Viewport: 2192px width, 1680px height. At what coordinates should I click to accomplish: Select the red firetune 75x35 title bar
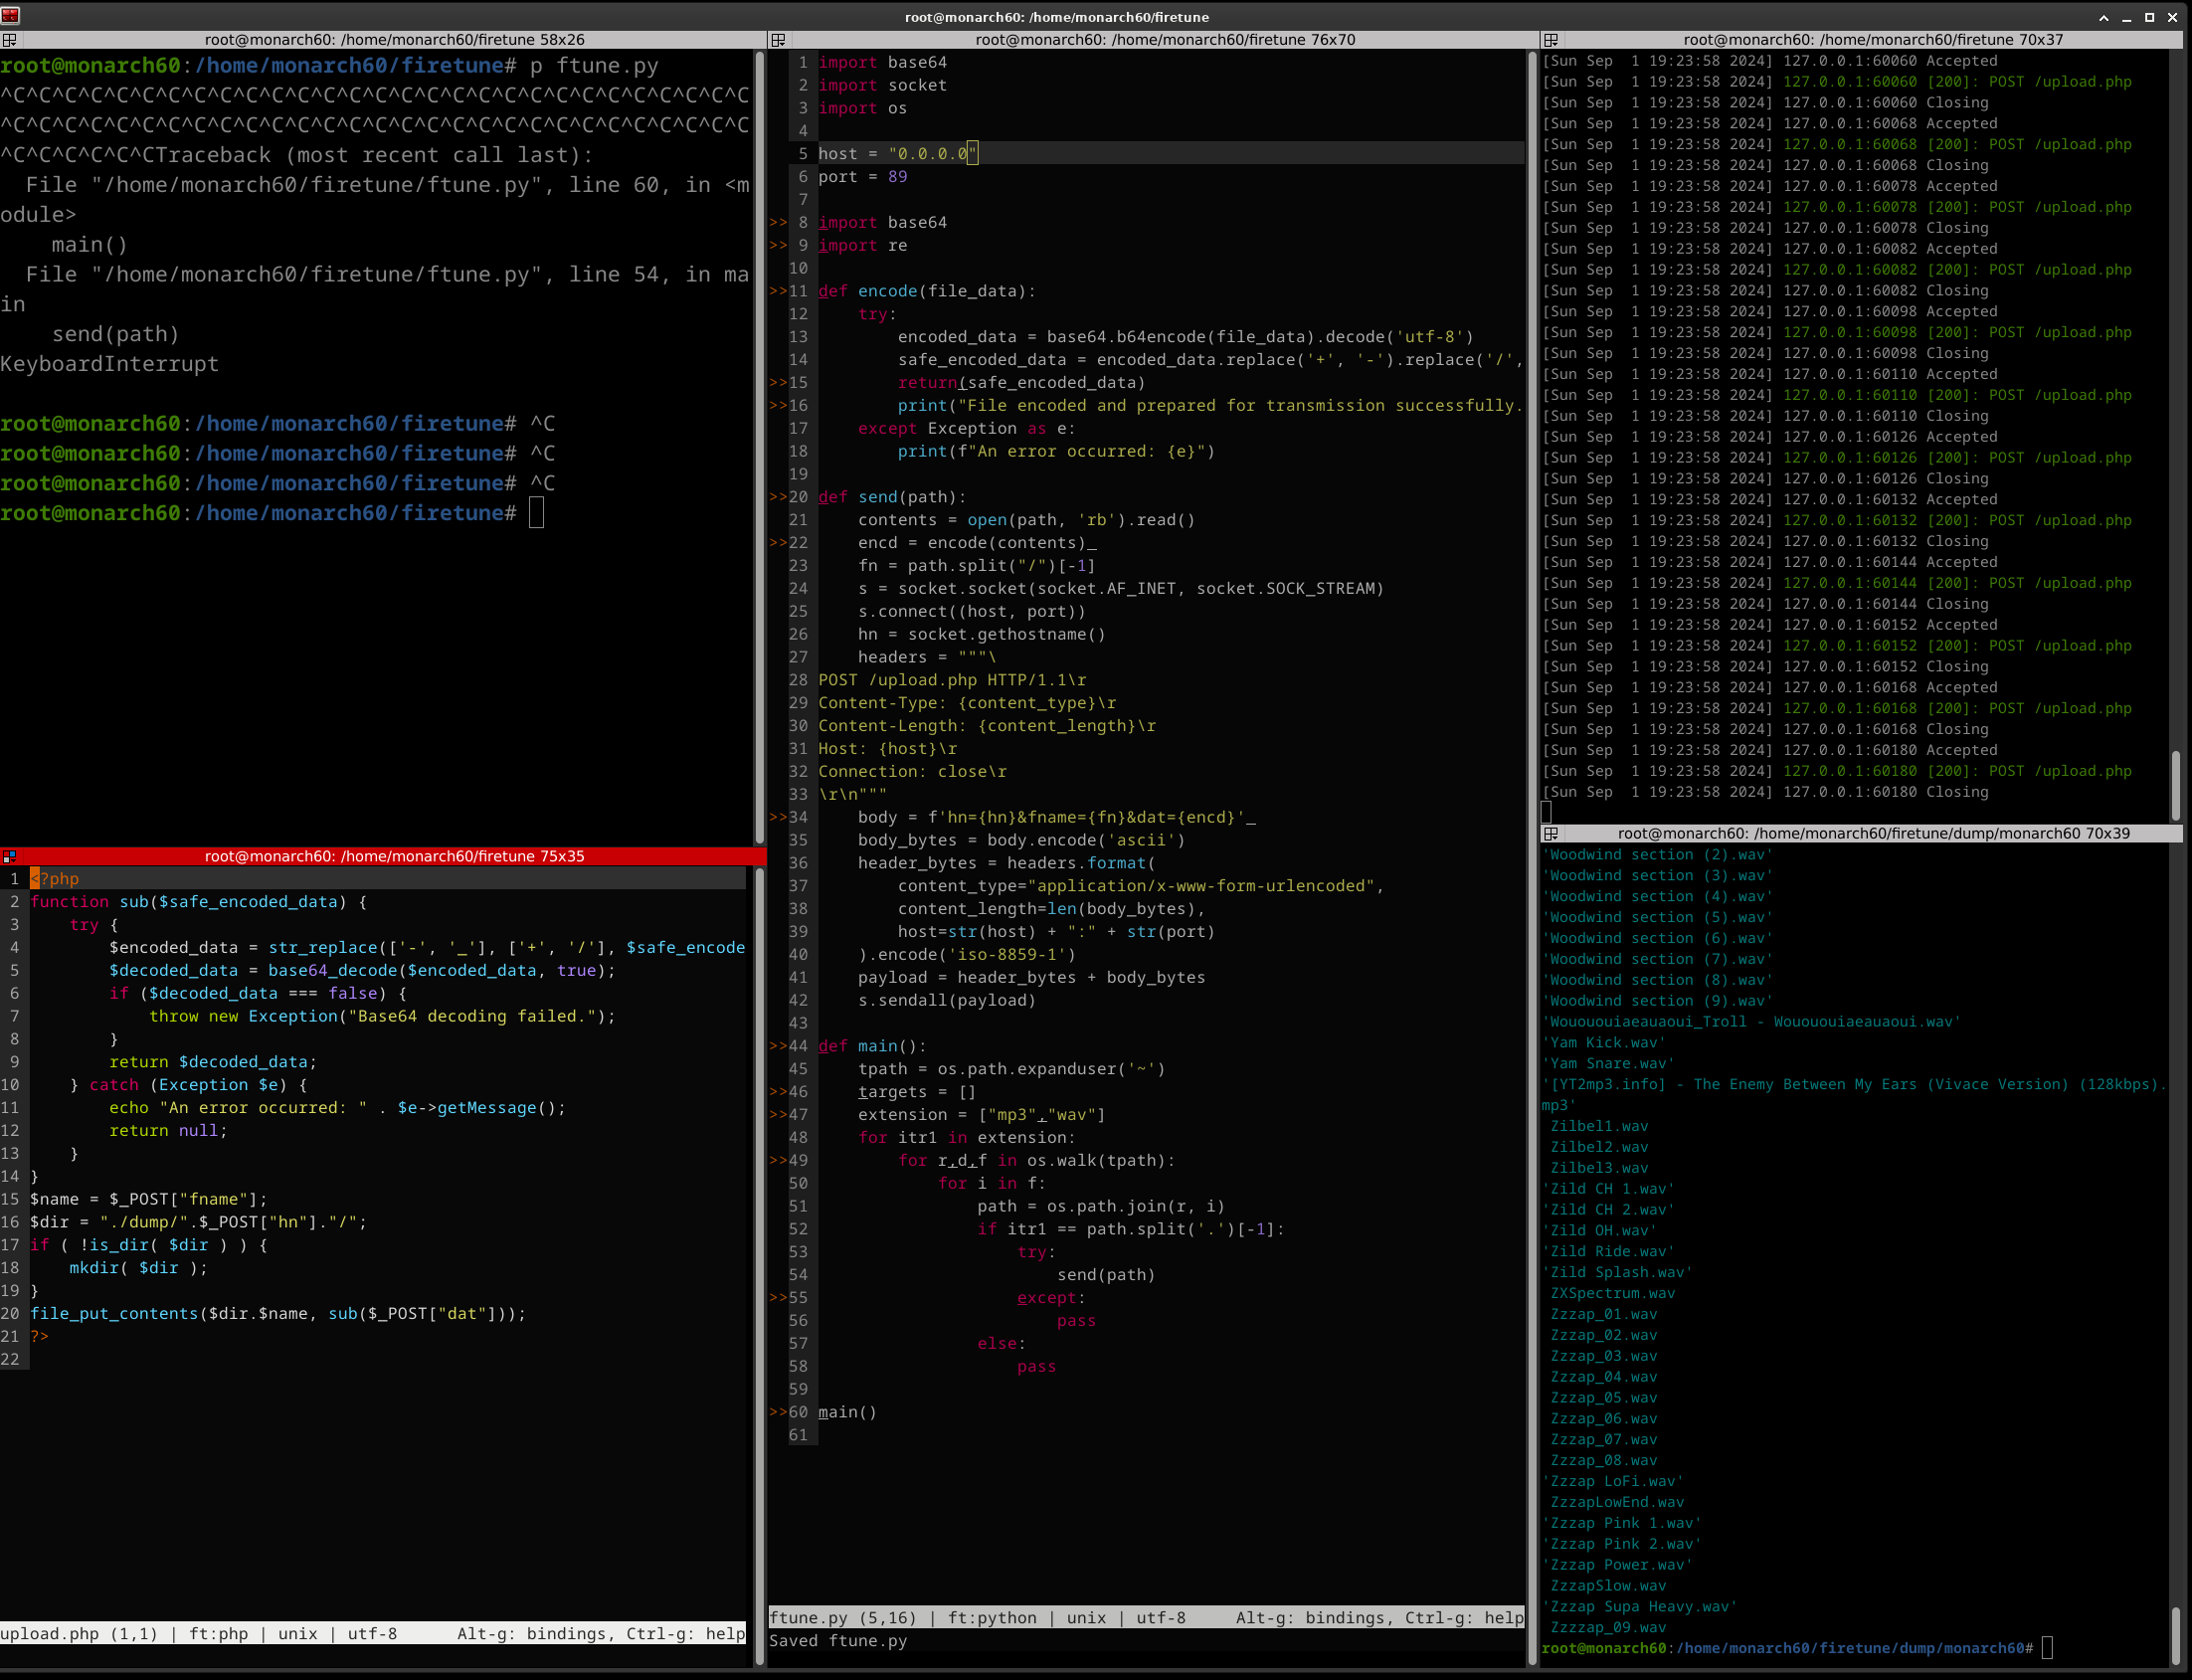click(394, 857)
